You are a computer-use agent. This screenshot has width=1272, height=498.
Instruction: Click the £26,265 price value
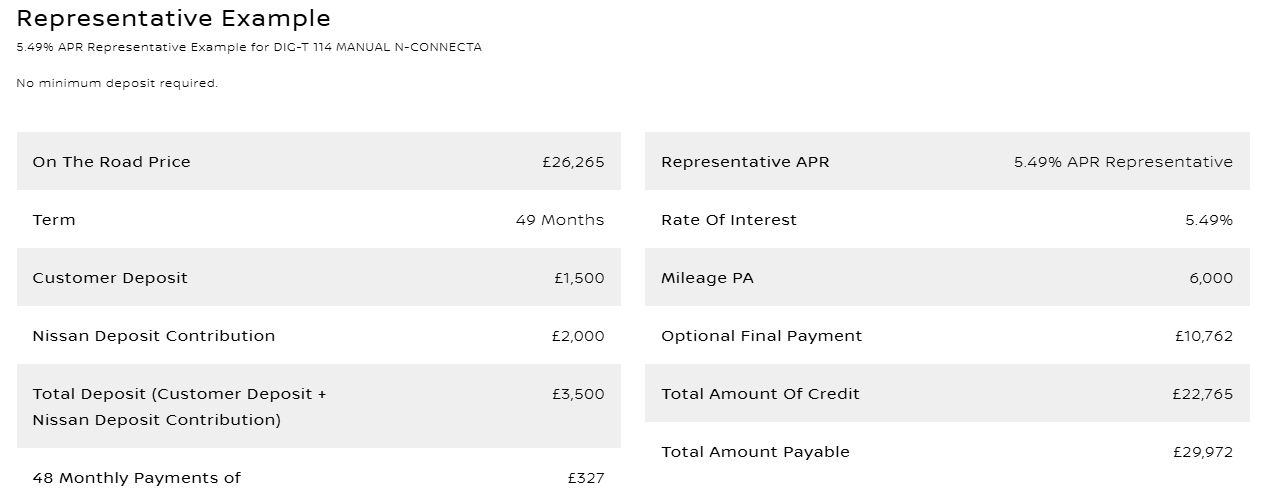click(573, 162)
